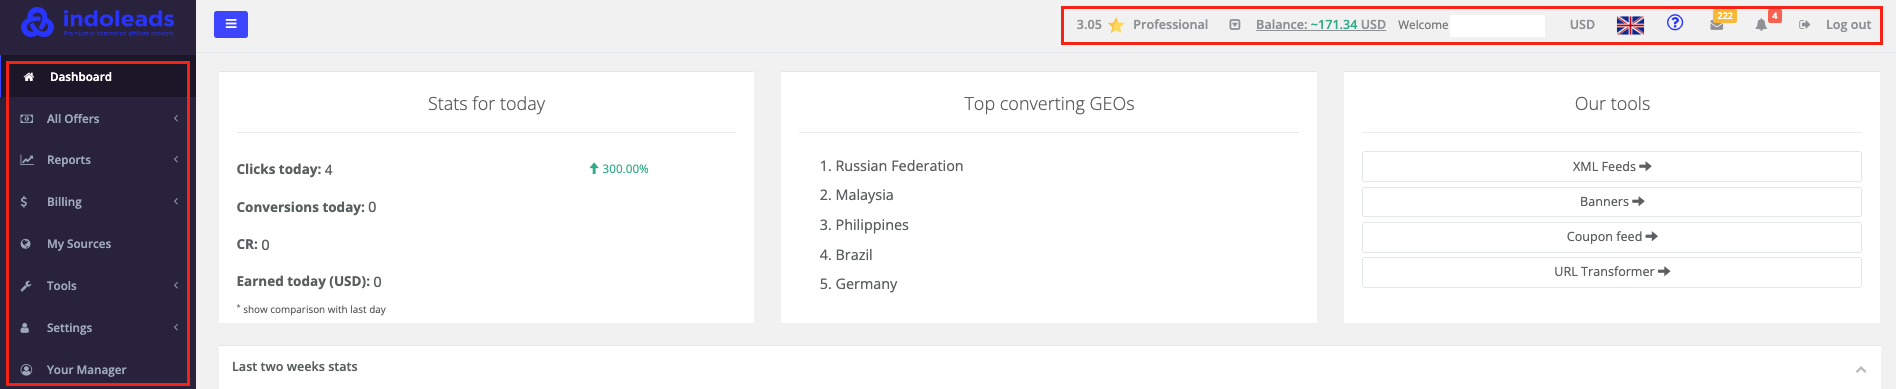1896x389 pixels.
Task: Open the messages envelope icon
Action: click(1716, 25)
